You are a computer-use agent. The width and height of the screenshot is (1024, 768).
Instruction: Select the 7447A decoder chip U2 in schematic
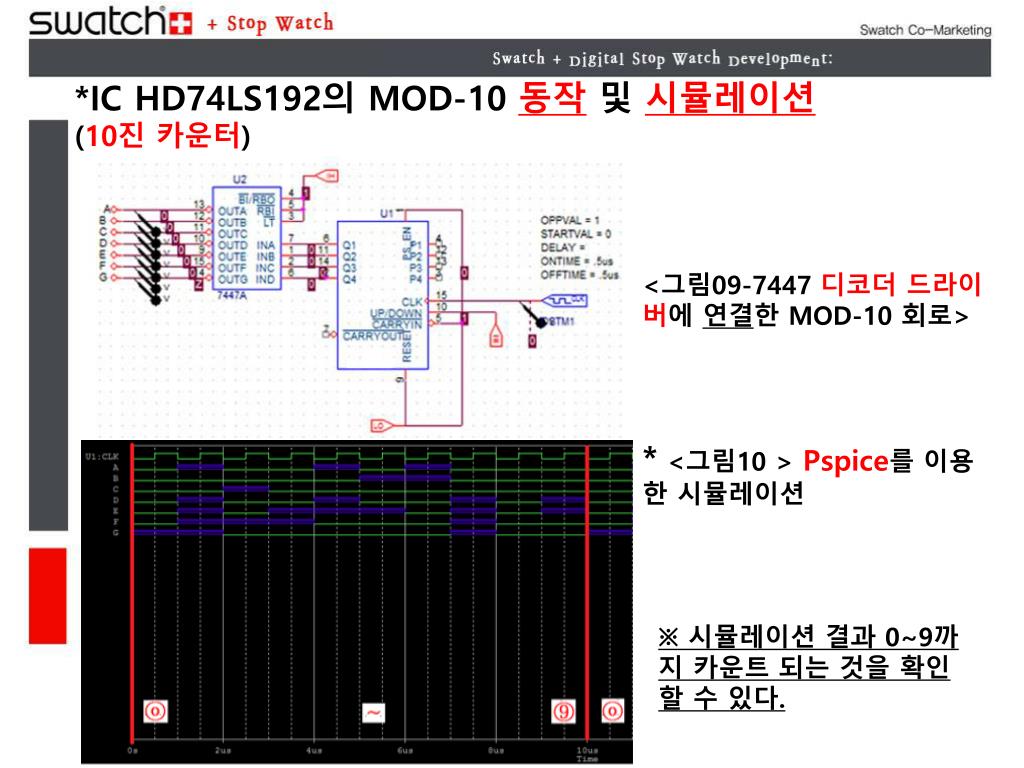[246, 238]
